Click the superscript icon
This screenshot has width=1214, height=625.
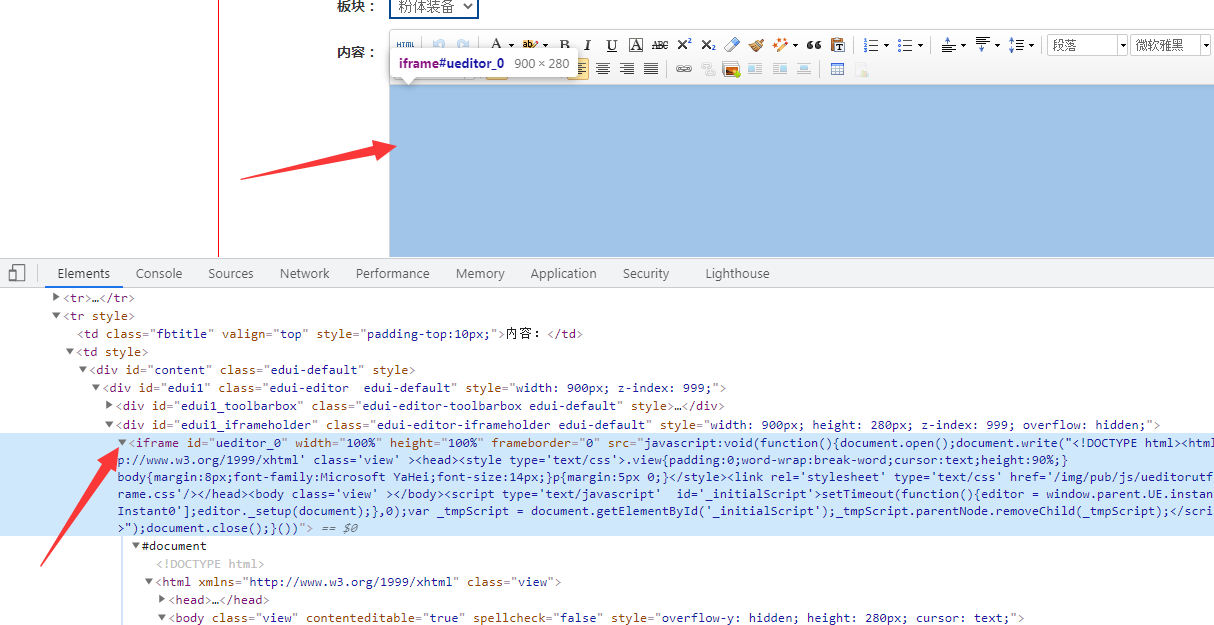(683, 44)
